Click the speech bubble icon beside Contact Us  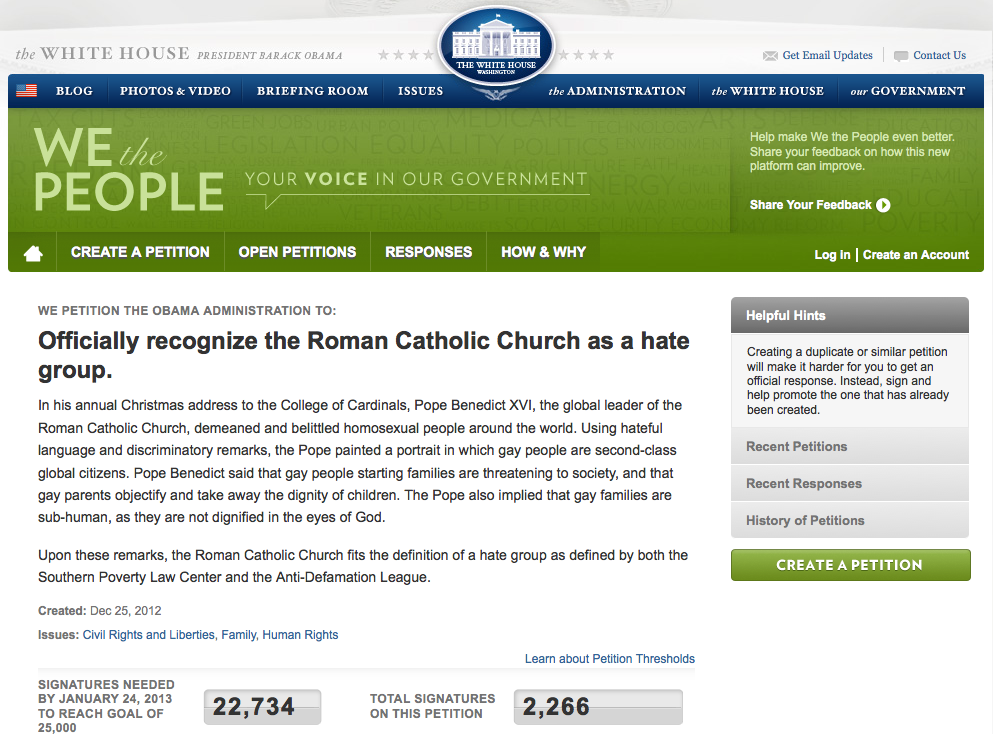click(901, 56)
